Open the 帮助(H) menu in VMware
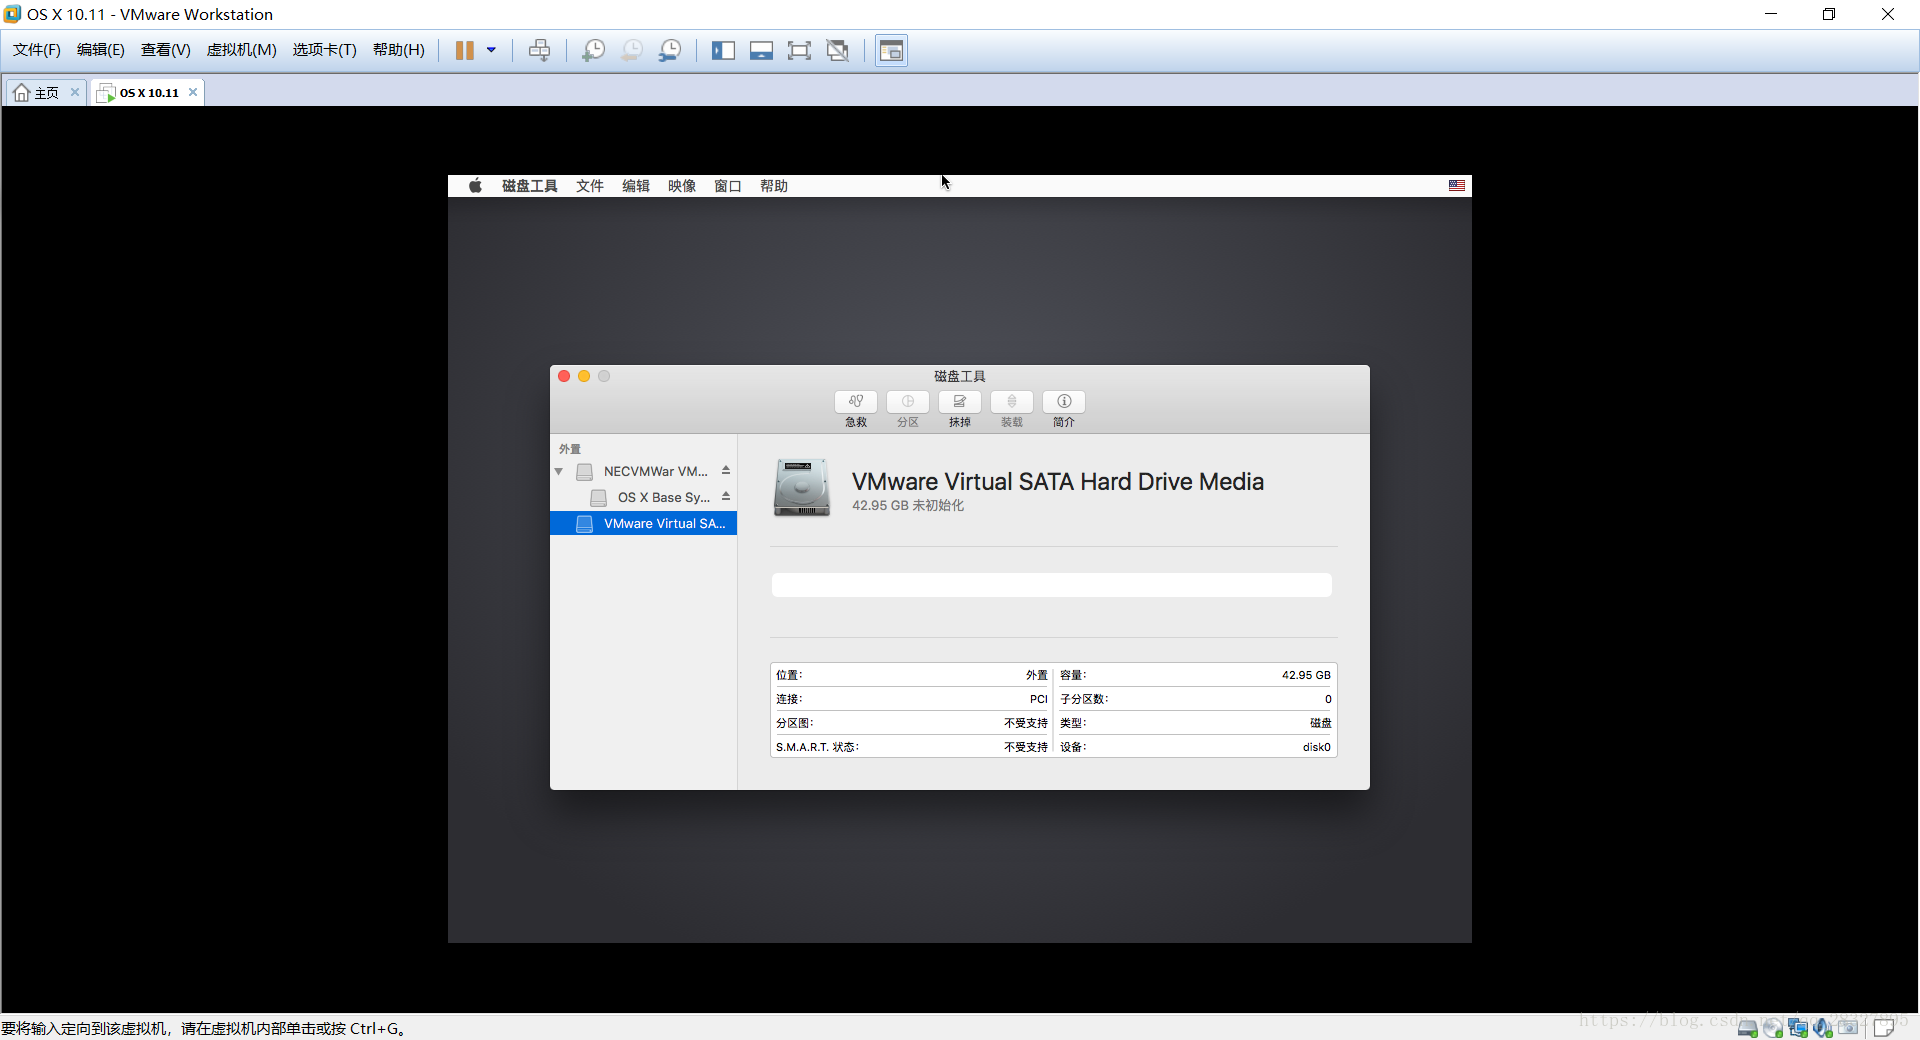The width and height of the screenshot is (1920, 1040). point(399,50)
